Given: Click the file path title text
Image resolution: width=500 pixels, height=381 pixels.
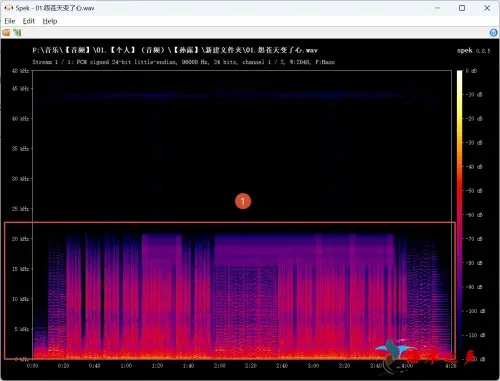Looking at the screenshot, I should point(175,50).
